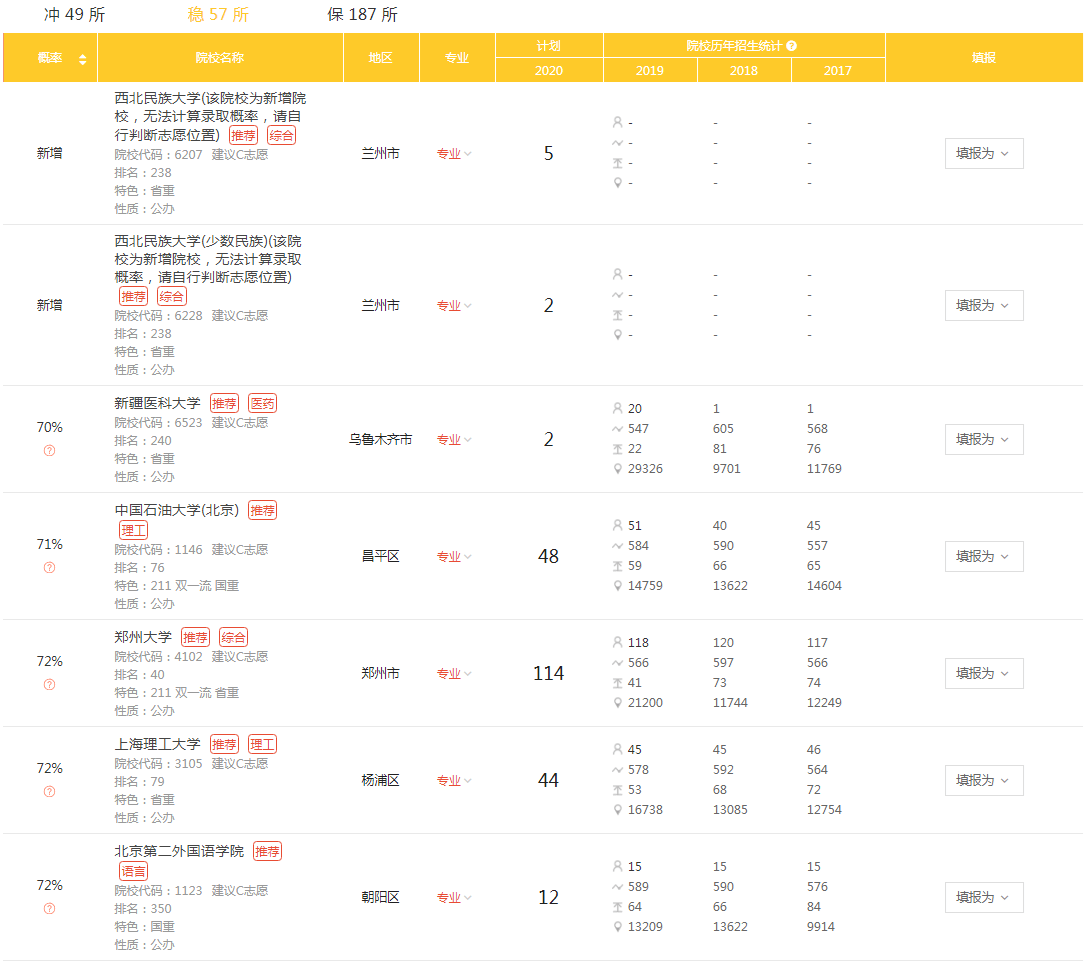Expand 专业 list for 上海理工大学
This screenshot has height=966, width=1086.
tap(454, 781)
